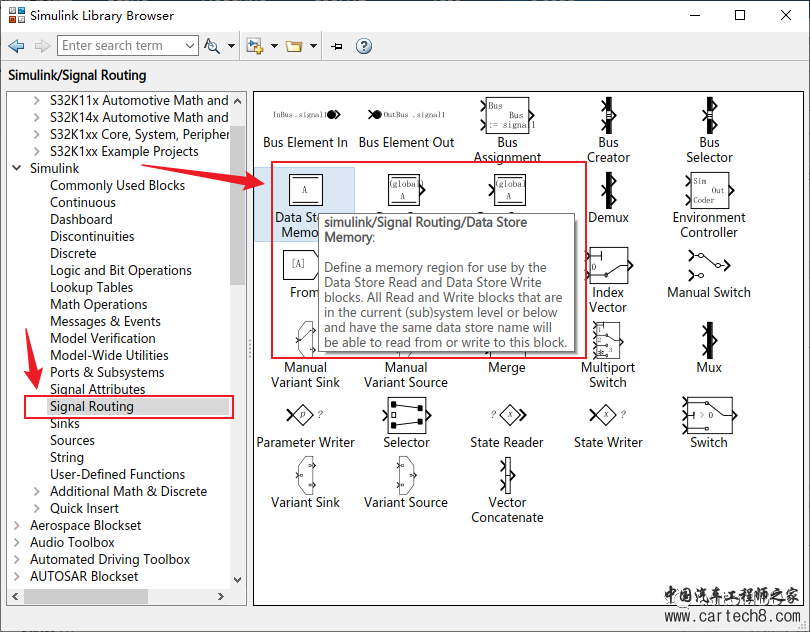
Task: Click the open folder icon
Action: pos(294,46)
